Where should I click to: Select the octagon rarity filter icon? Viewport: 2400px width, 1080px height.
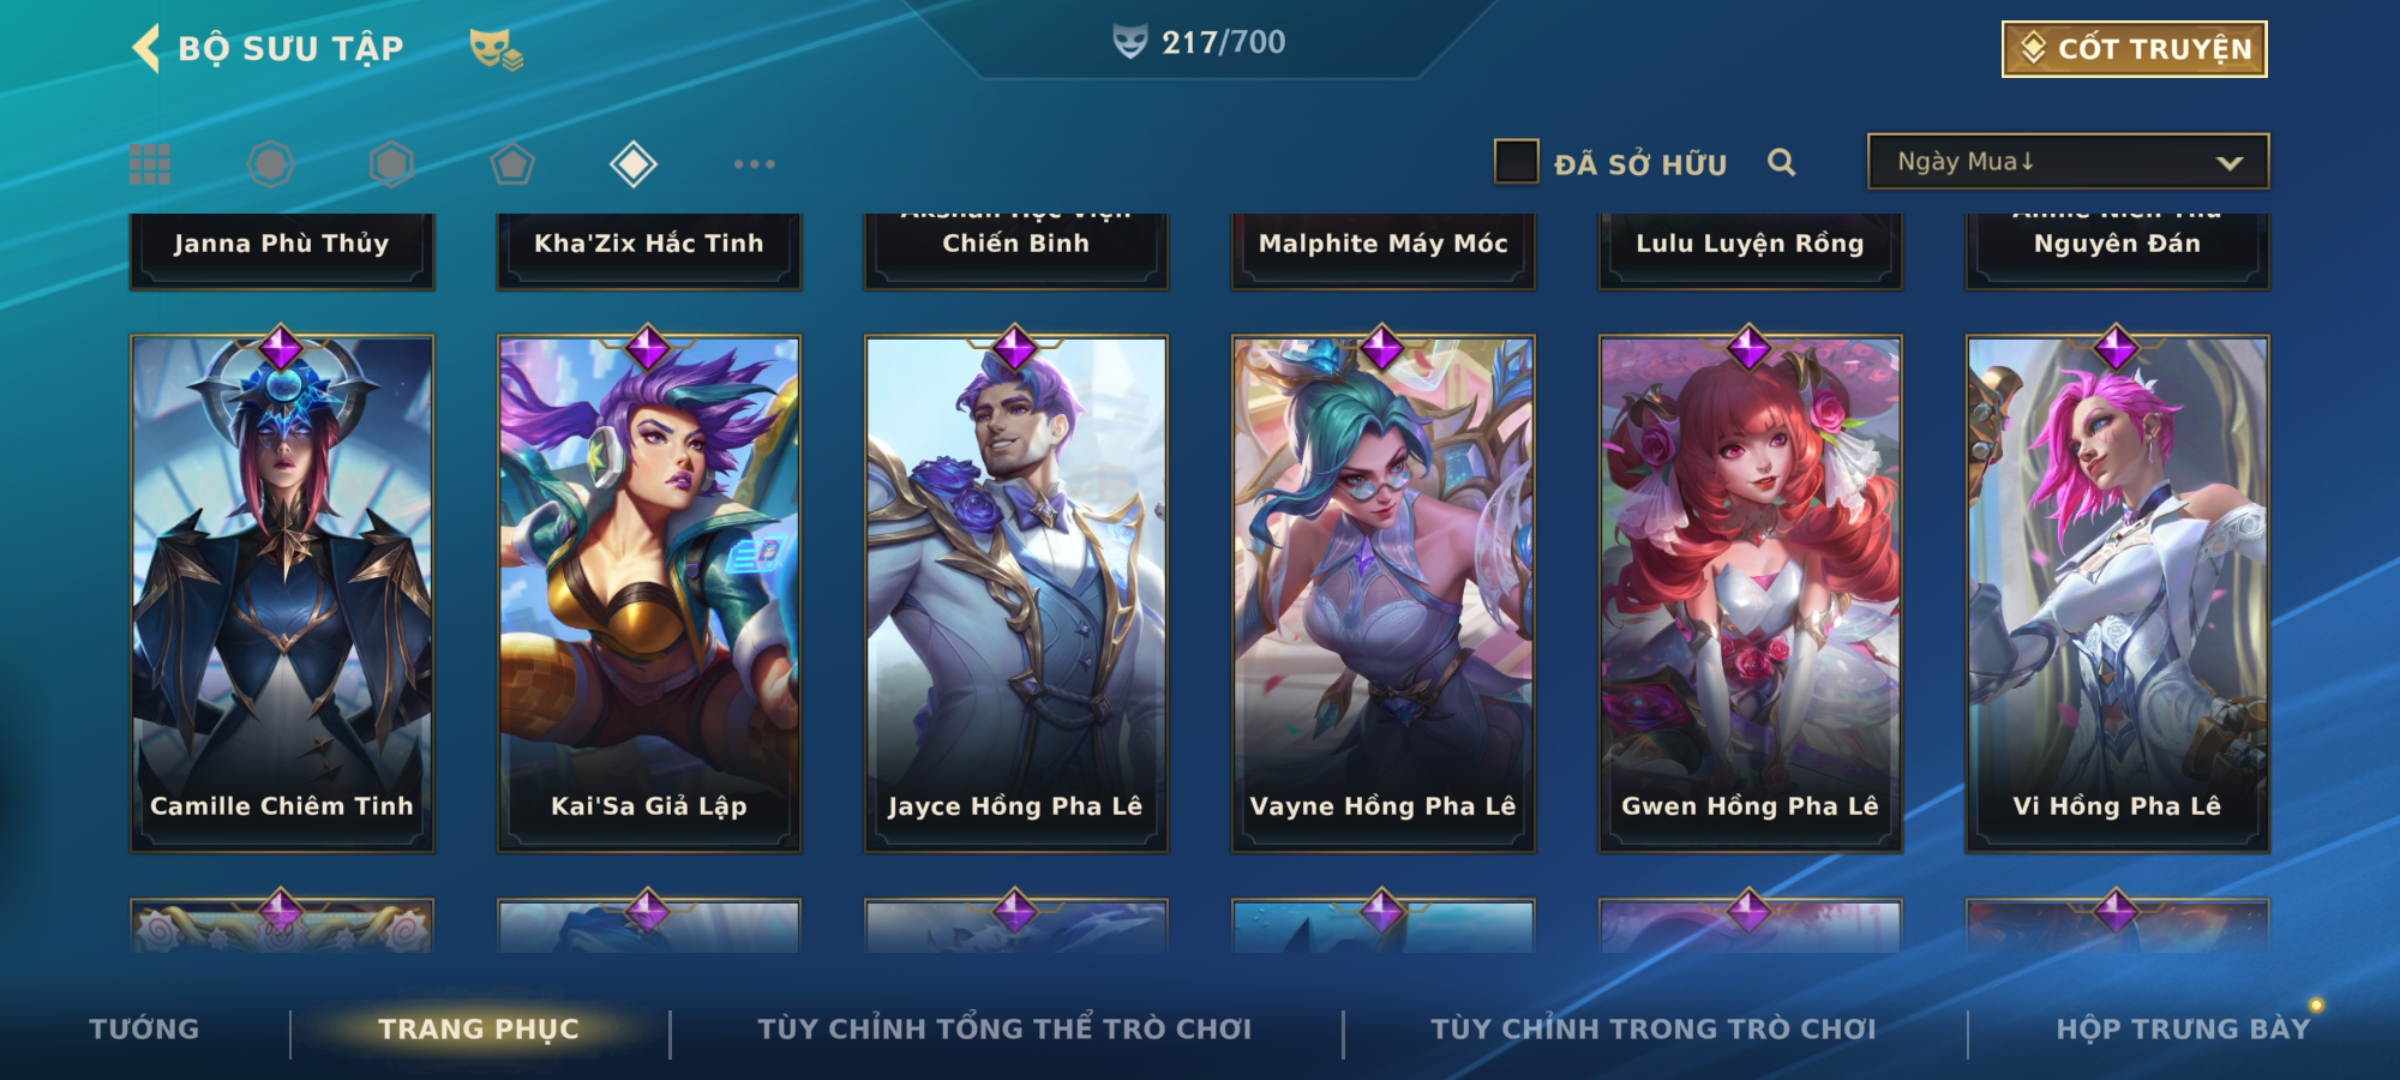coord(271,164)
